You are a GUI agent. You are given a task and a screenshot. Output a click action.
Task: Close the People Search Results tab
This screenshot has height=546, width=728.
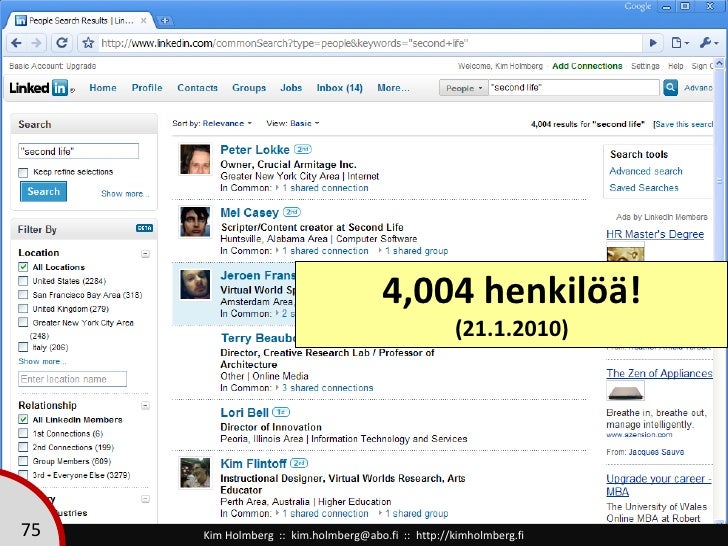(143, 20)
